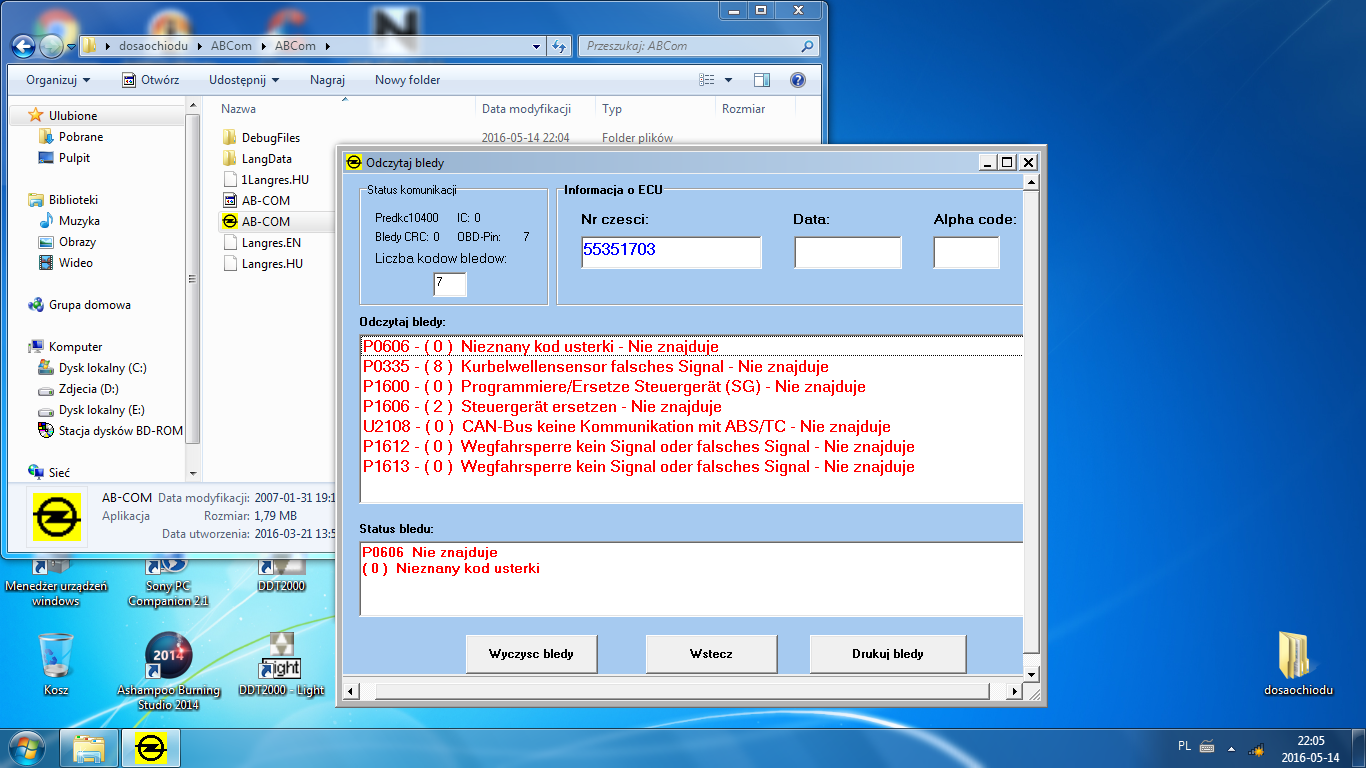
Task: Open the AB-COM Opel application file
Action: click(x=265, y=222)
